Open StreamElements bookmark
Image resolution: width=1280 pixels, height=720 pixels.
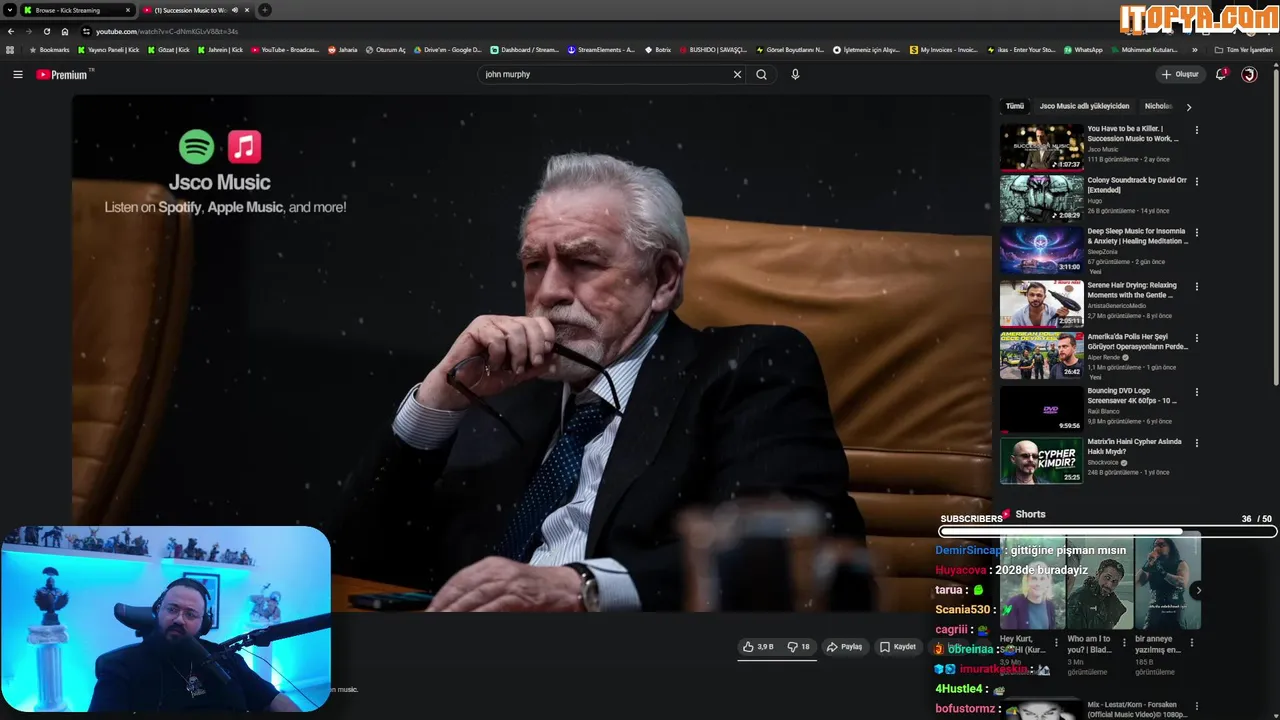point(601,49)
